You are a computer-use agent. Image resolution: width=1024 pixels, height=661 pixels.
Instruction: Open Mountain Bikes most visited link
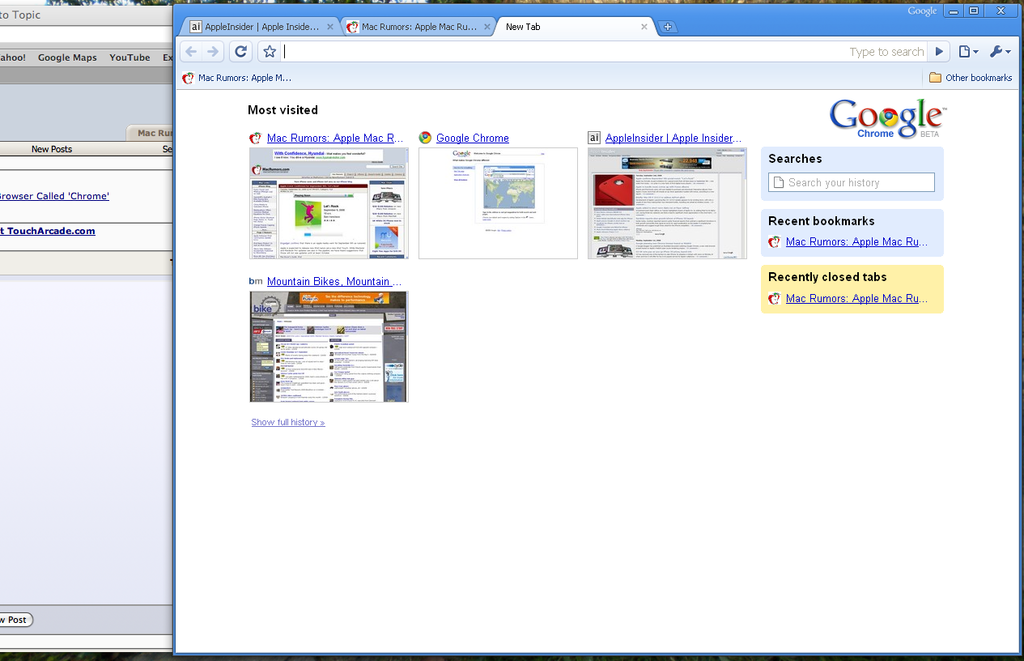click(x=334, y=282)
